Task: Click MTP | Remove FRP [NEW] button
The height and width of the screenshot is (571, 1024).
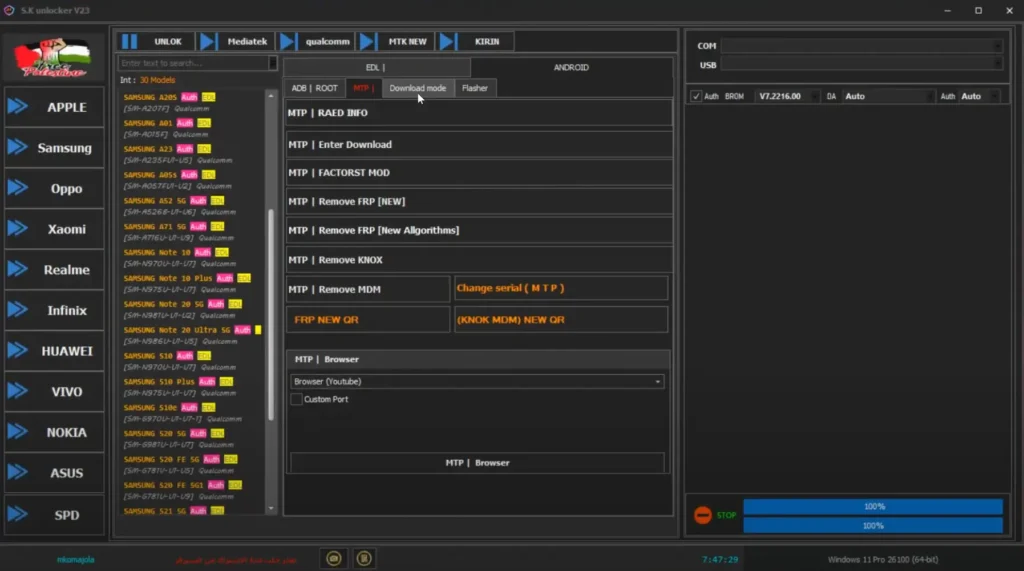Action: (x=478, y=202)
